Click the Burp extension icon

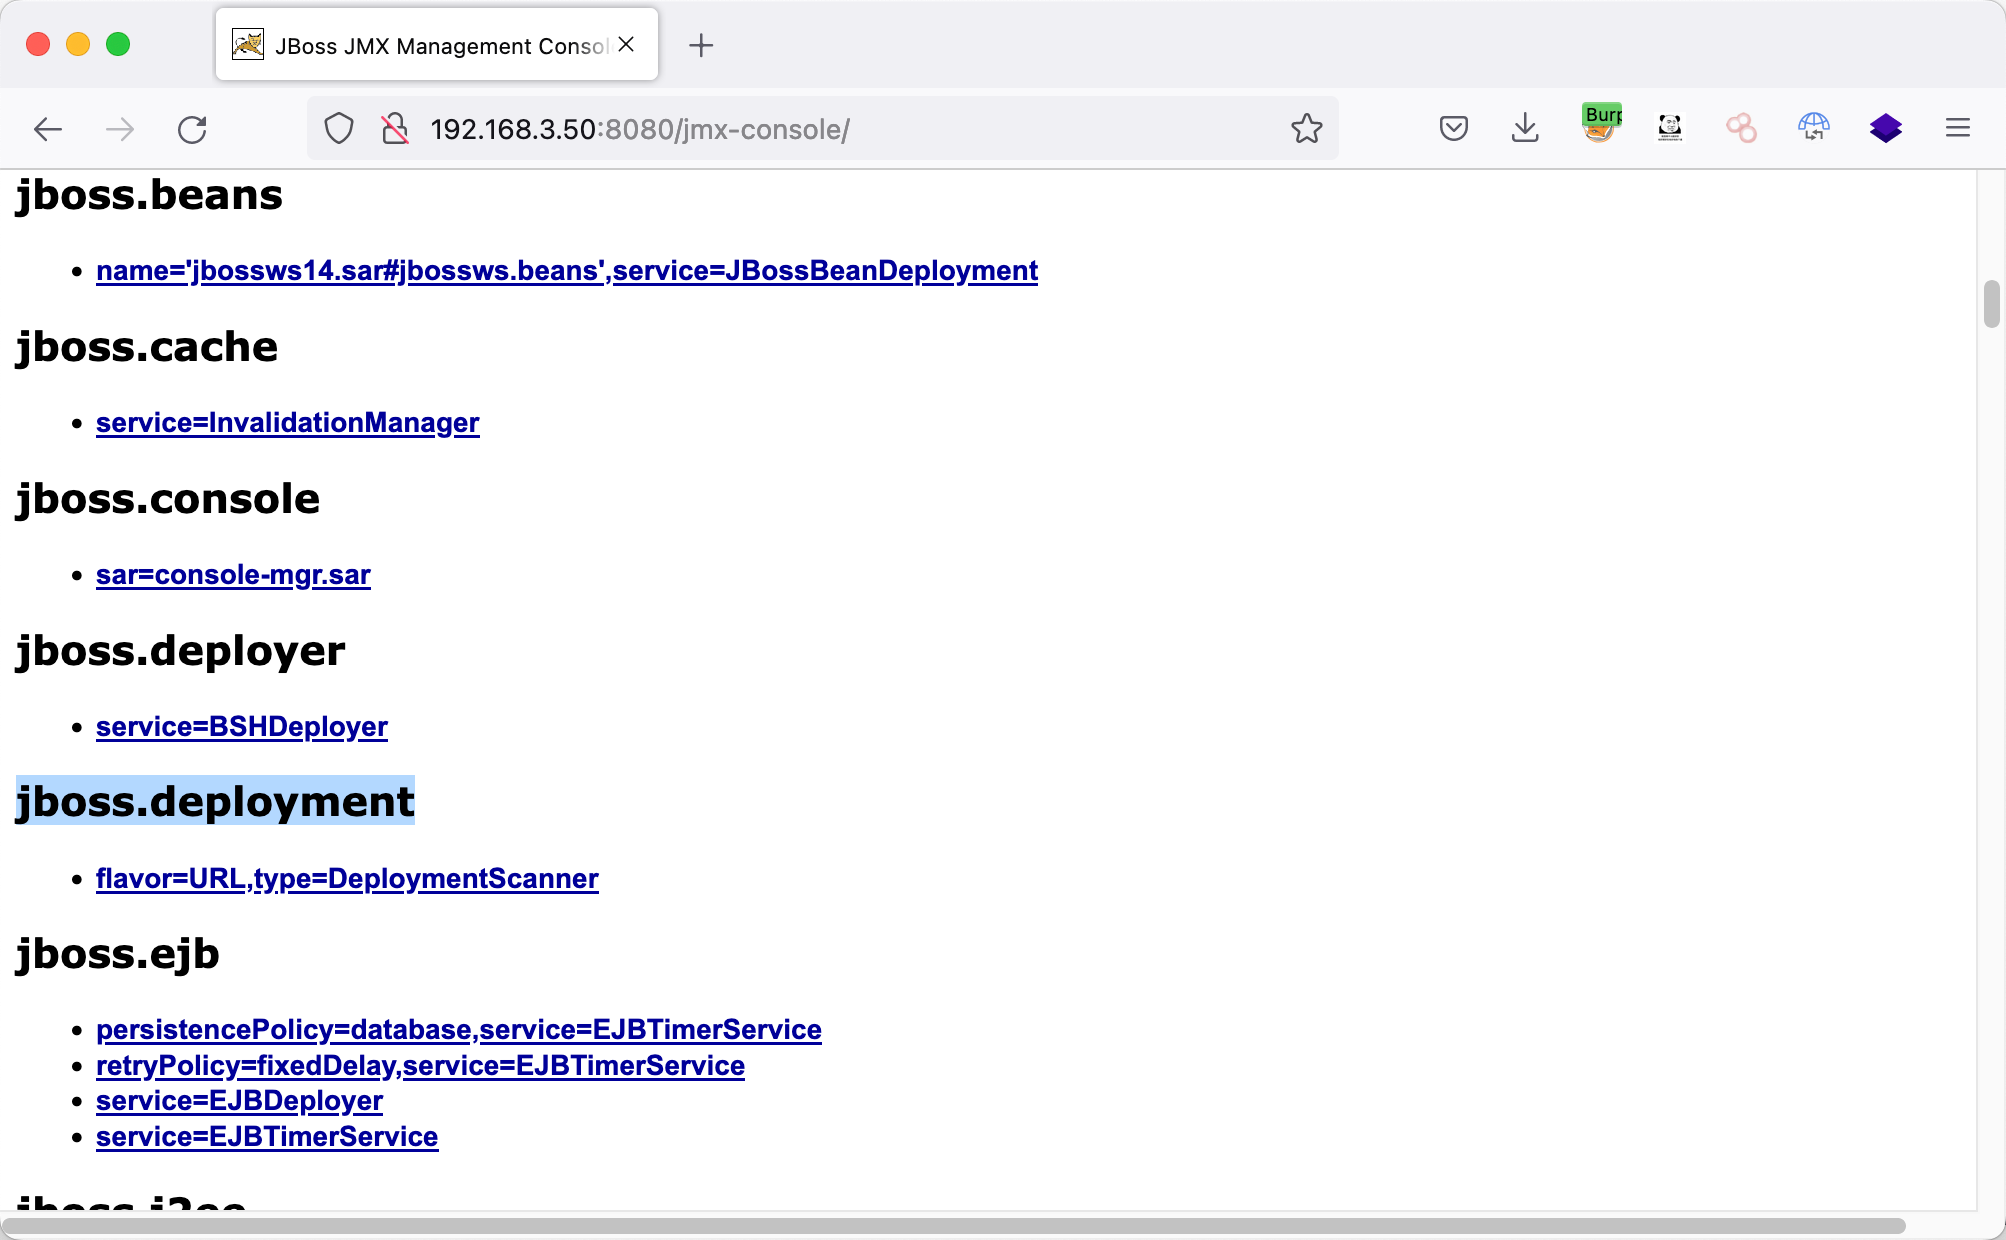click(1600, 126)
